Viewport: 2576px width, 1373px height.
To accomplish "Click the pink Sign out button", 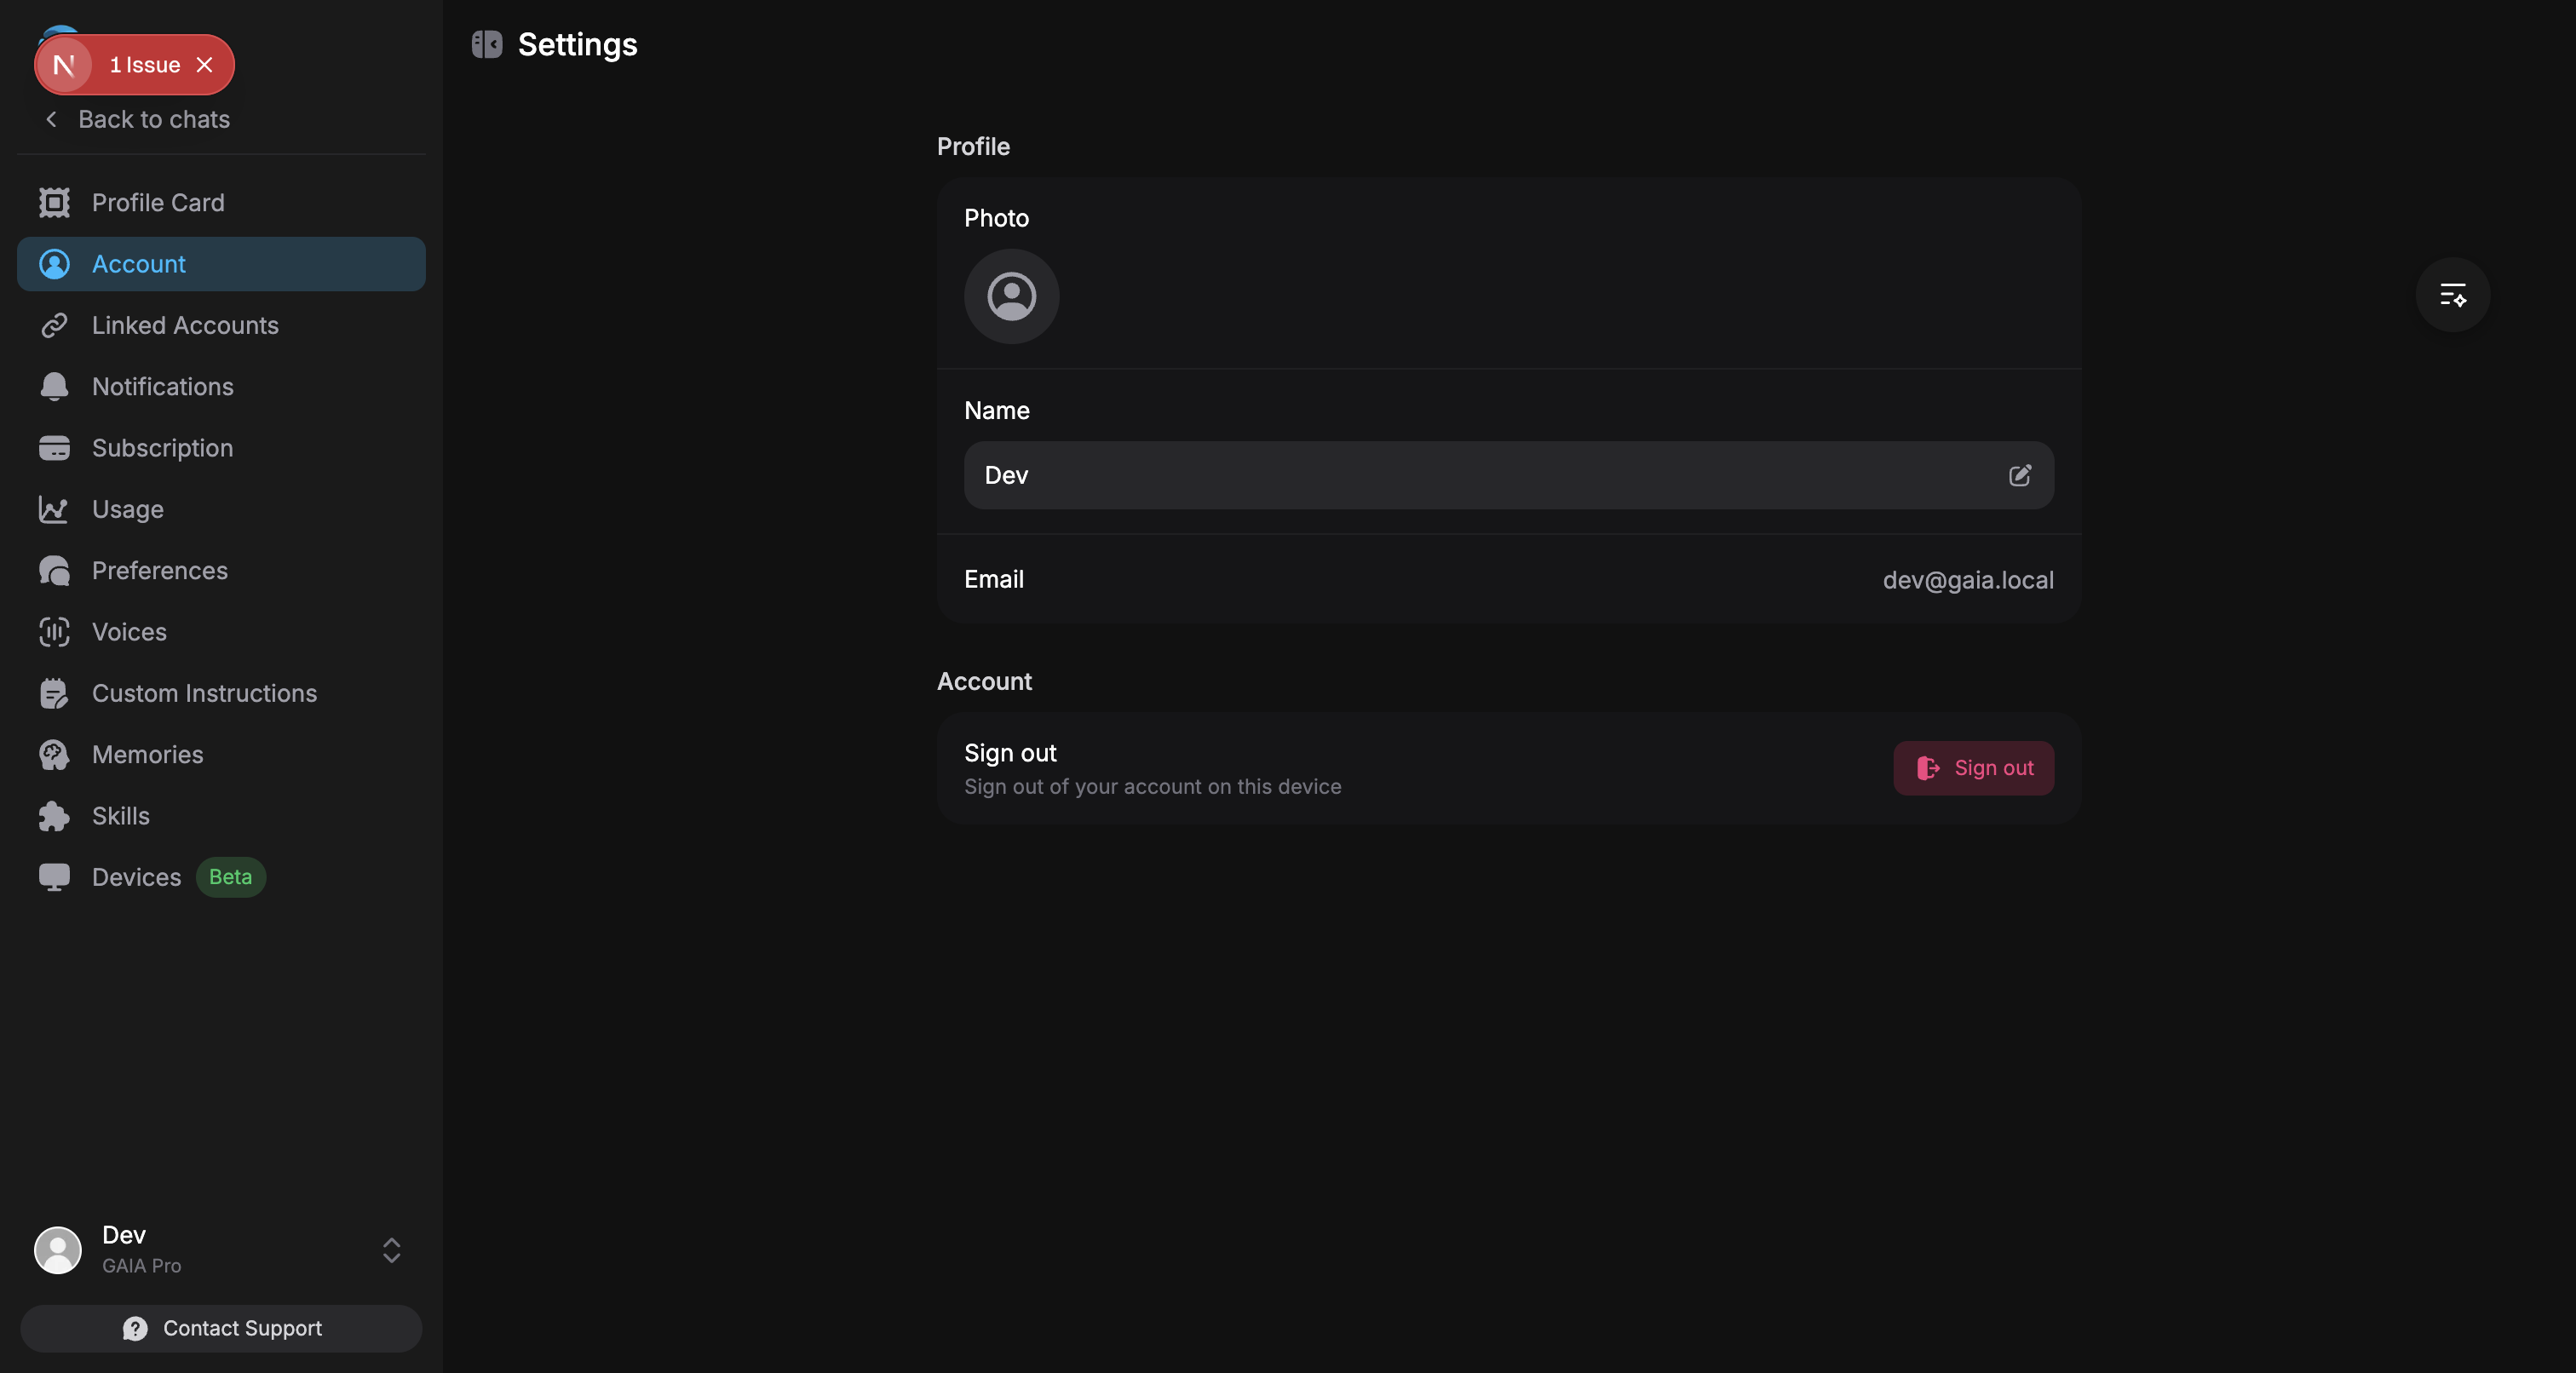I will [x=1972, y=768].
